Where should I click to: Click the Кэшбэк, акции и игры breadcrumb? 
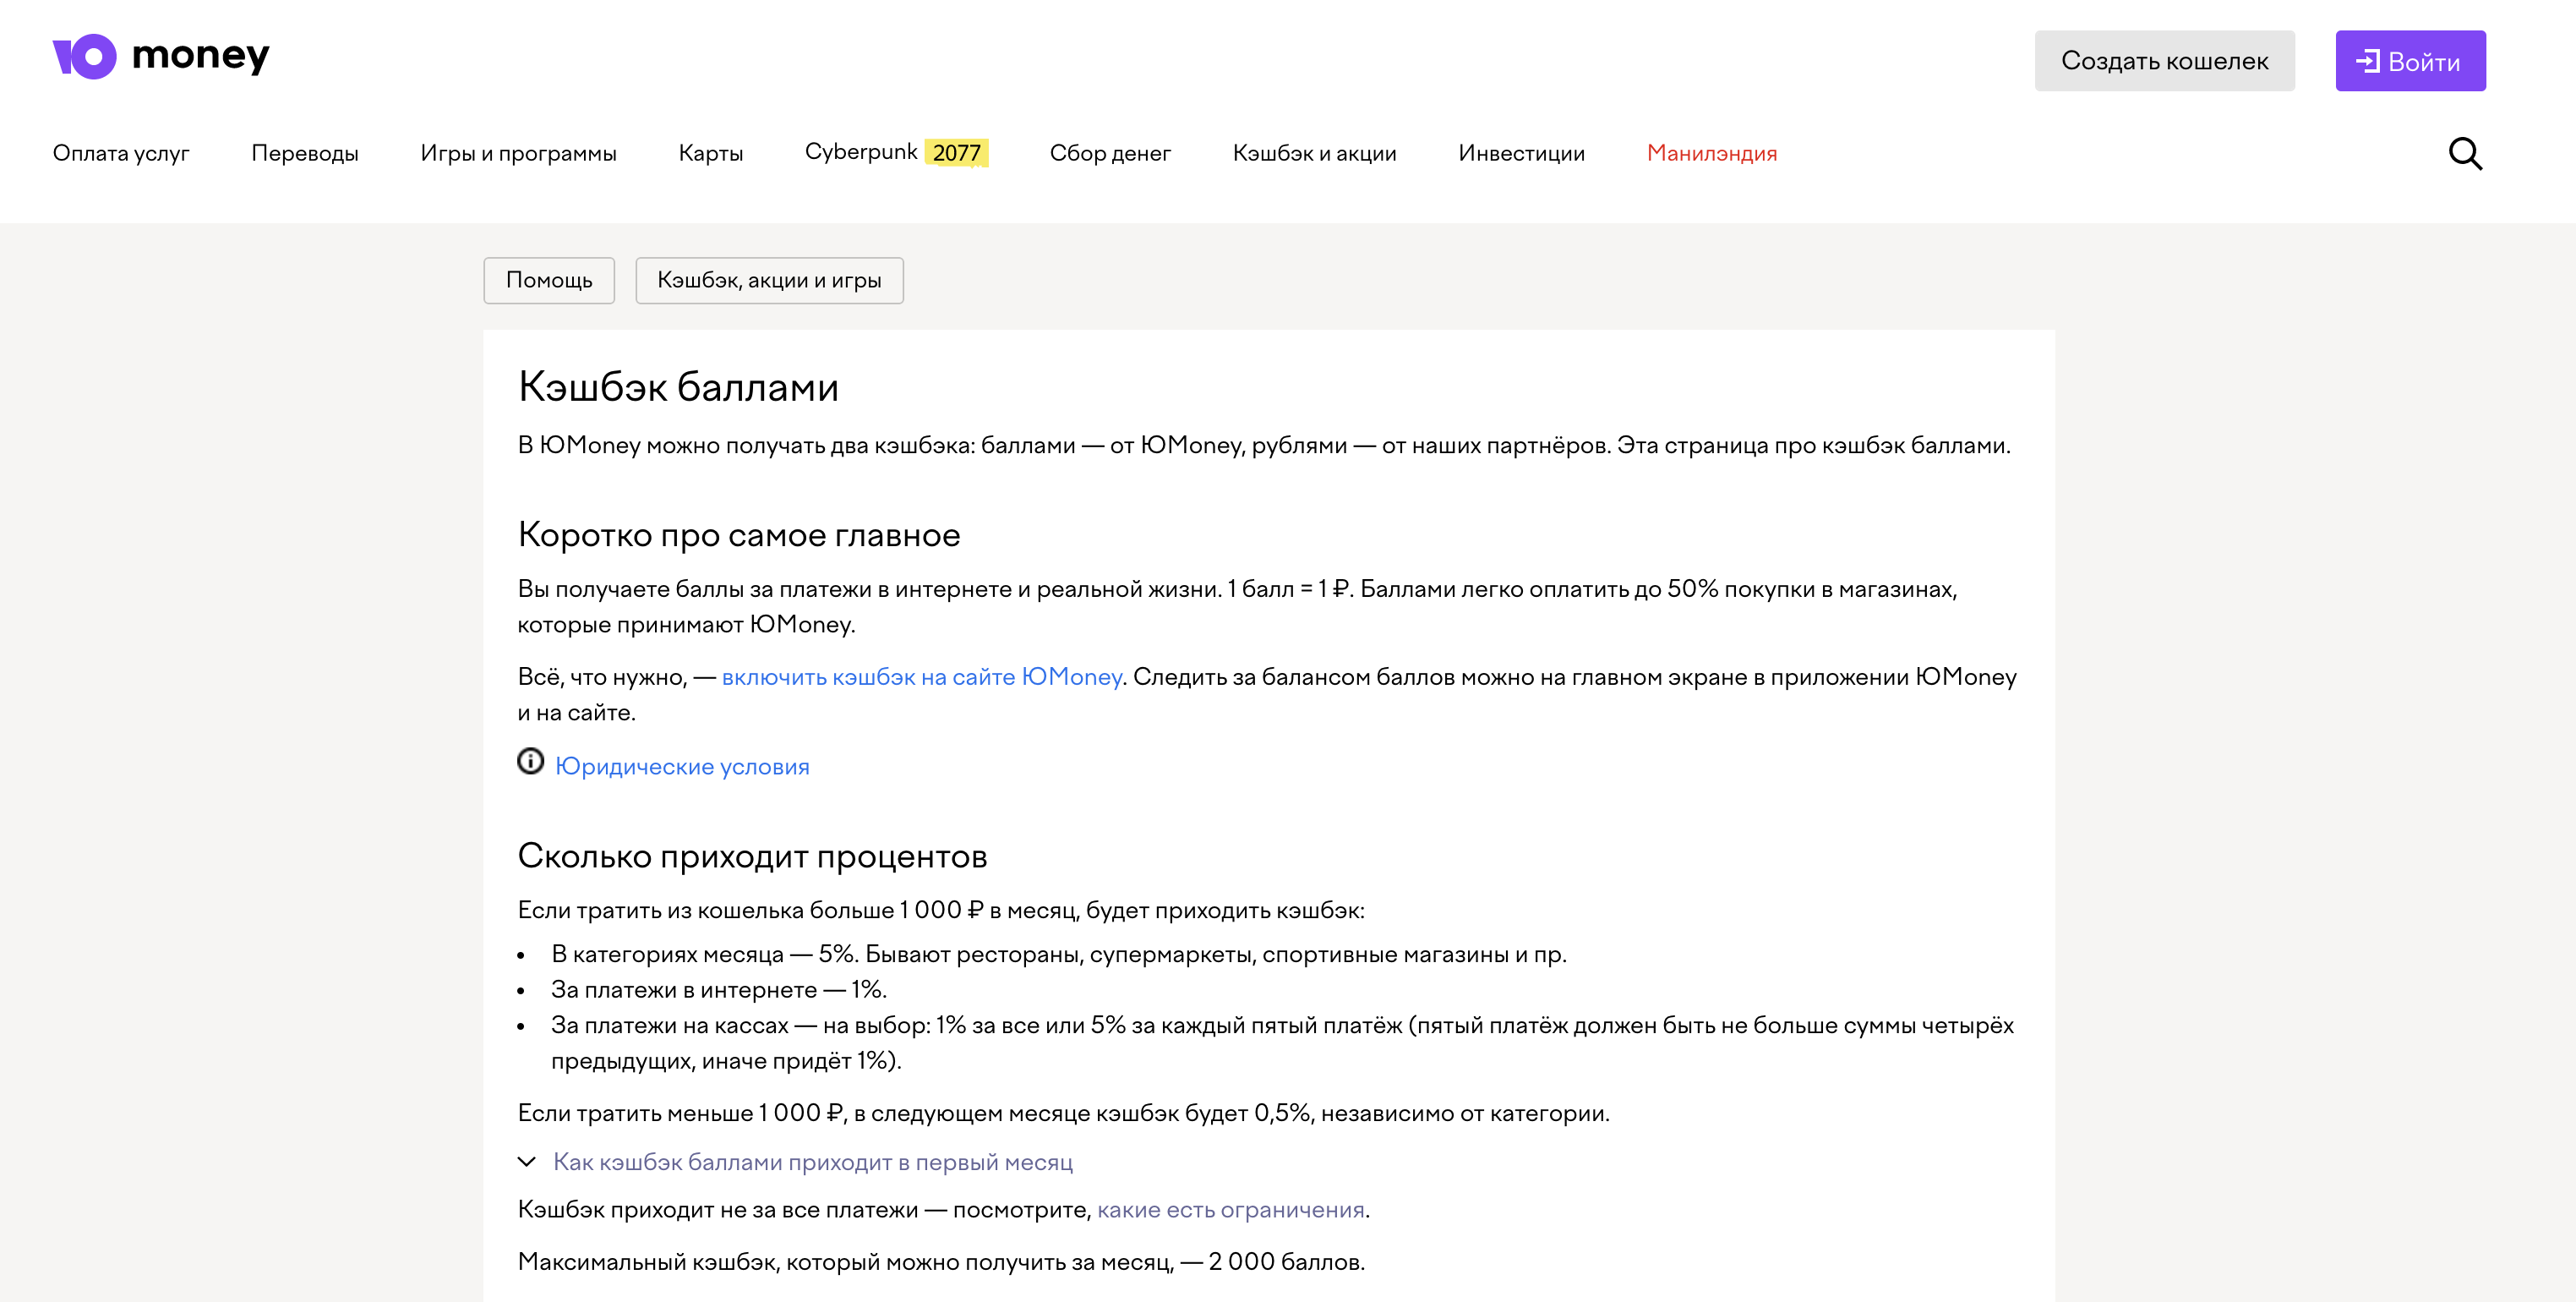click(x=769, y=280)
